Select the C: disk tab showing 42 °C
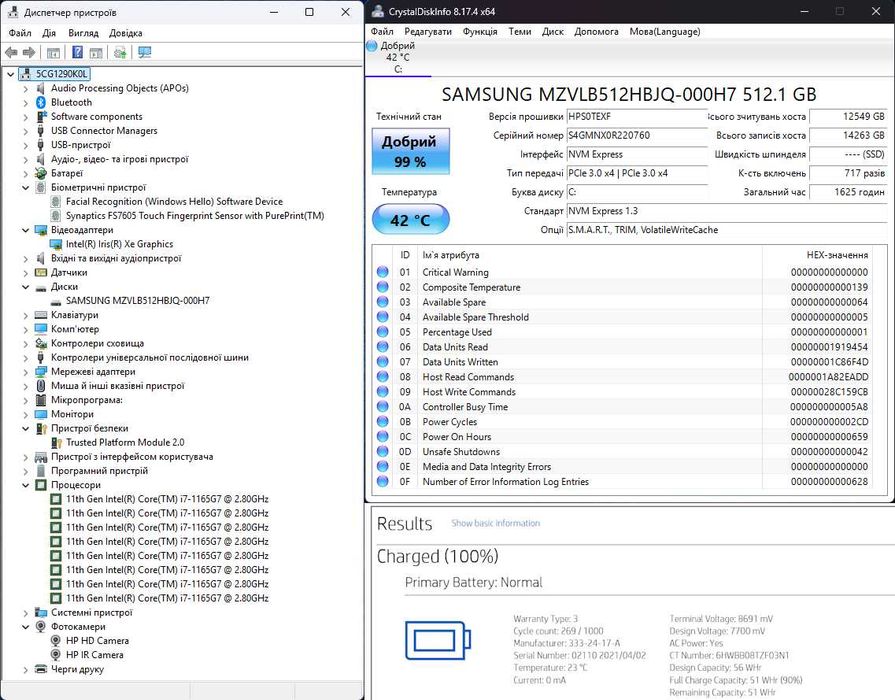Image resolution: width=895 pixels, height=700 pixels. click(x=398, y=57)
